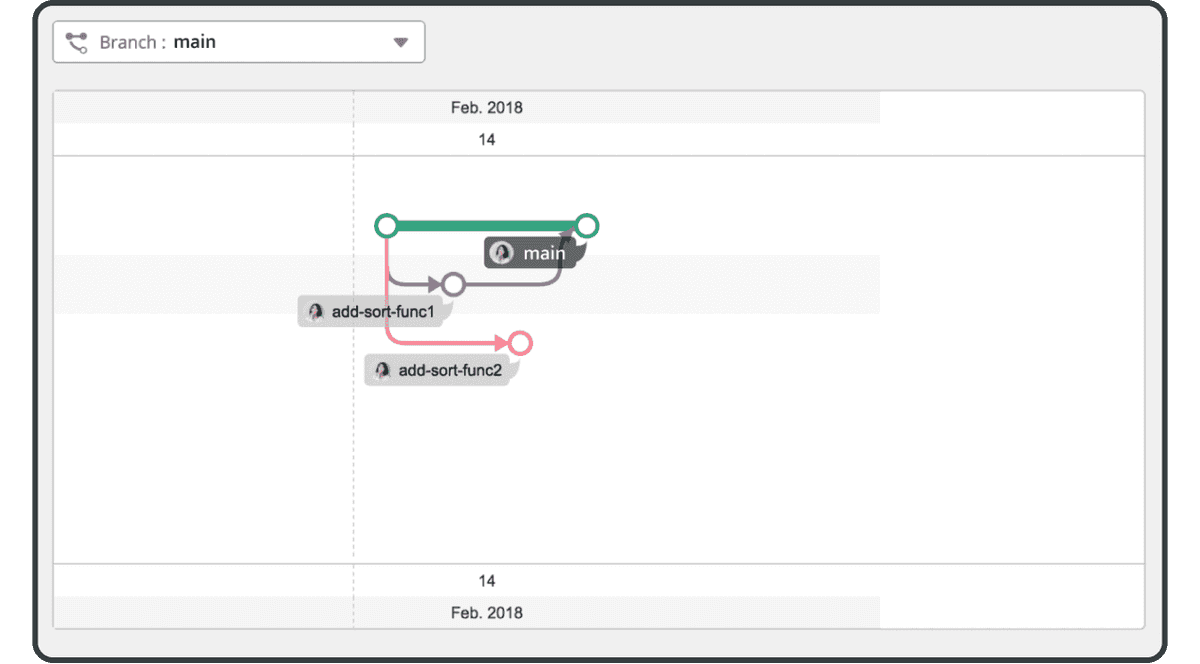1200x664 pixels.
Task: Click the branch icon beside Branch label
Action: [x=77, y=42]
